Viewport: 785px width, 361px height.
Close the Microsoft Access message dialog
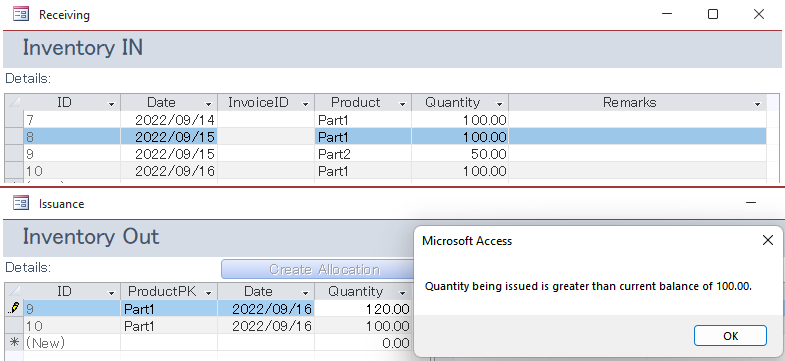point(767,240)
